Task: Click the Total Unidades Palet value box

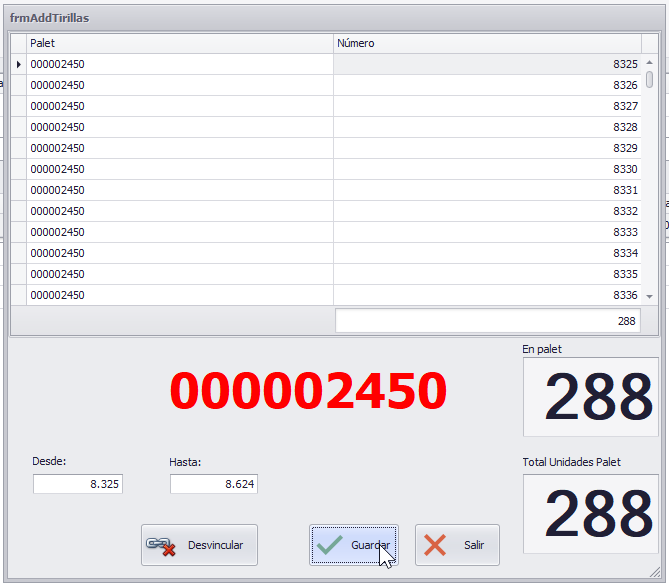Action: tap(590, 514)
